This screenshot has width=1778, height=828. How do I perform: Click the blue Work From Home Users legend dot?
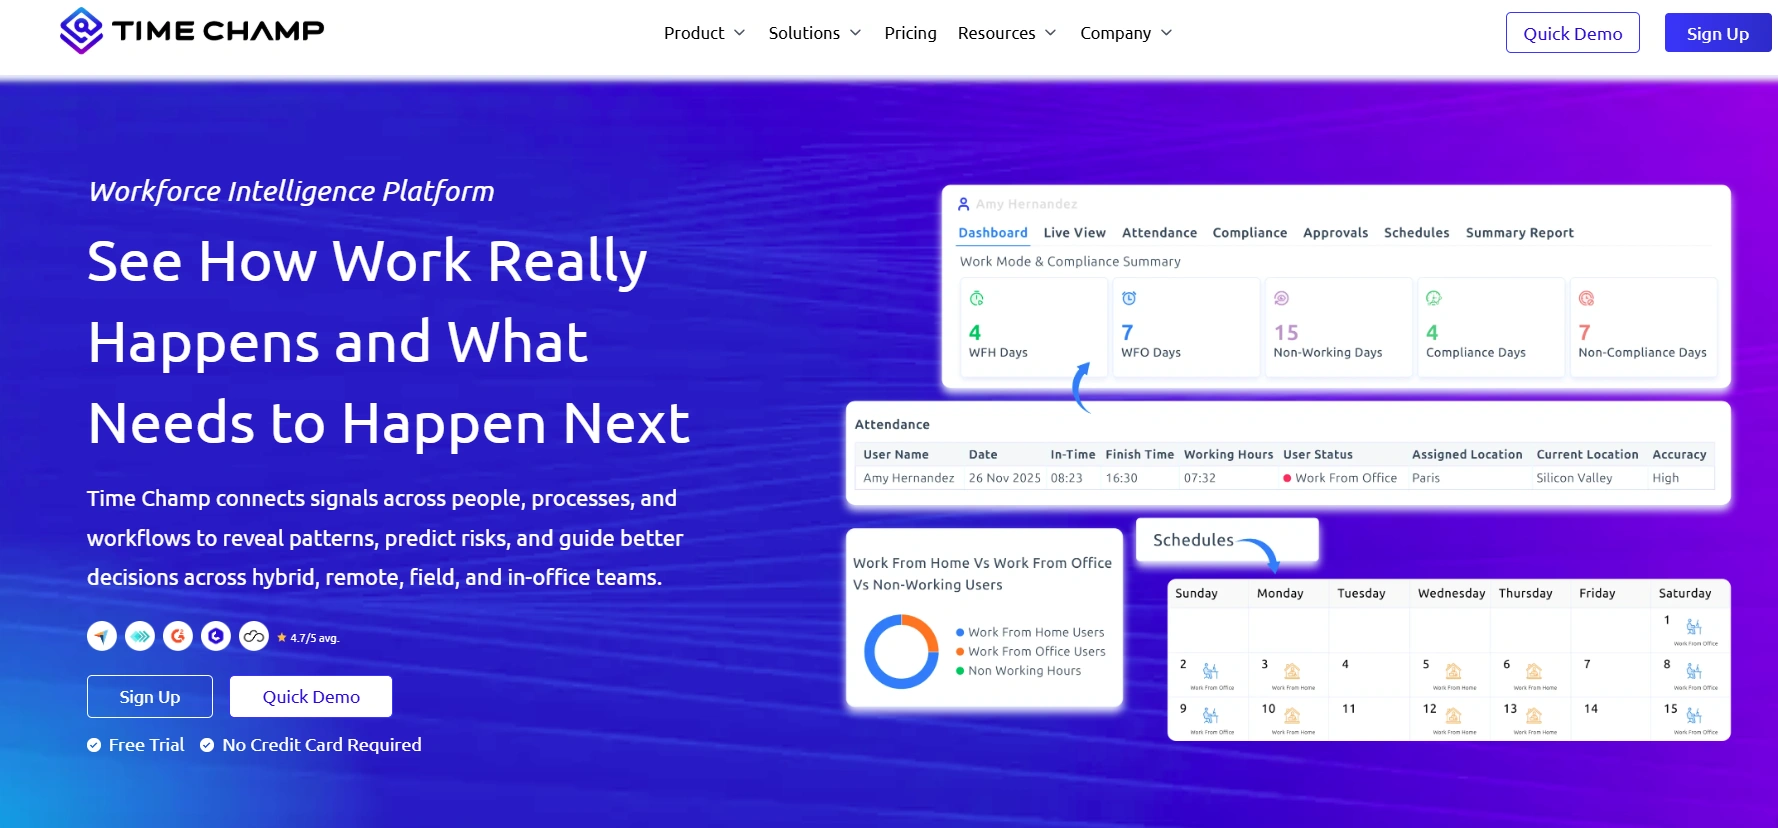point(960,632)
